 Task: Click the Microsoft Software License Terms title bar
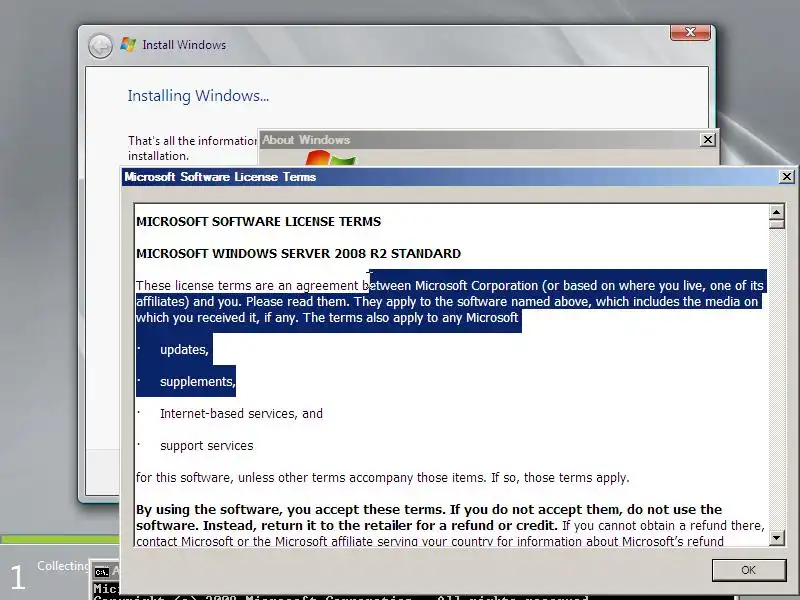tap(449, 177)
